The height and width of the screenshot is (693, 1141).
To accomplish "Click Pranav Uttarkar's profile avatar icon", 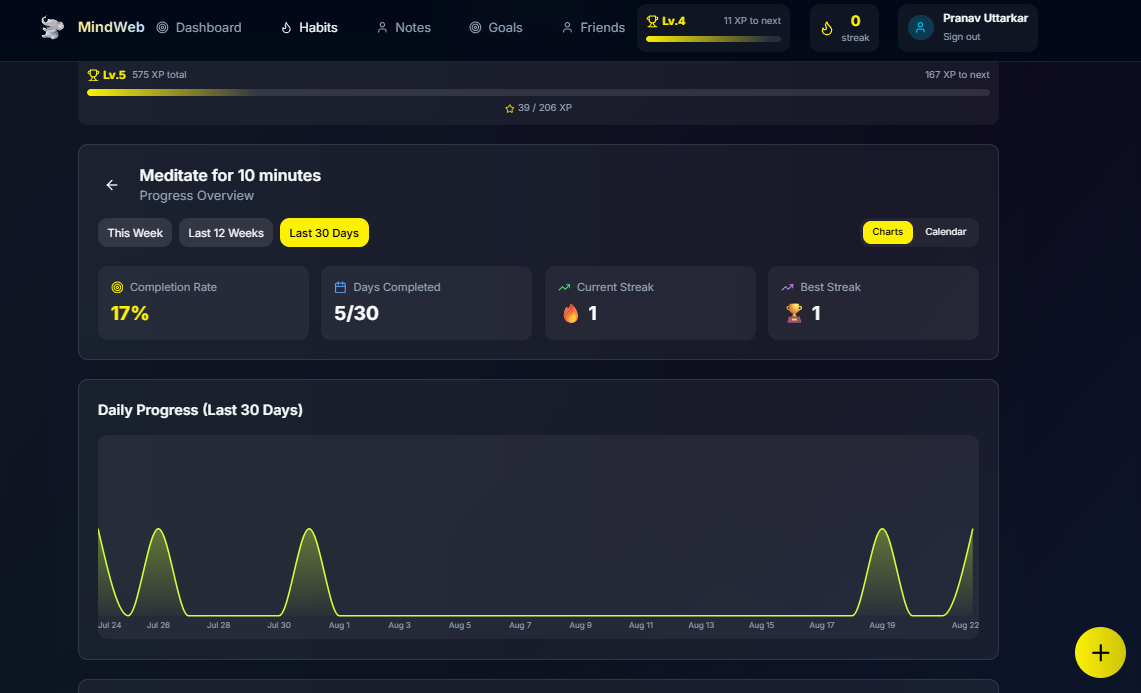I will click(x=919, y=27).
